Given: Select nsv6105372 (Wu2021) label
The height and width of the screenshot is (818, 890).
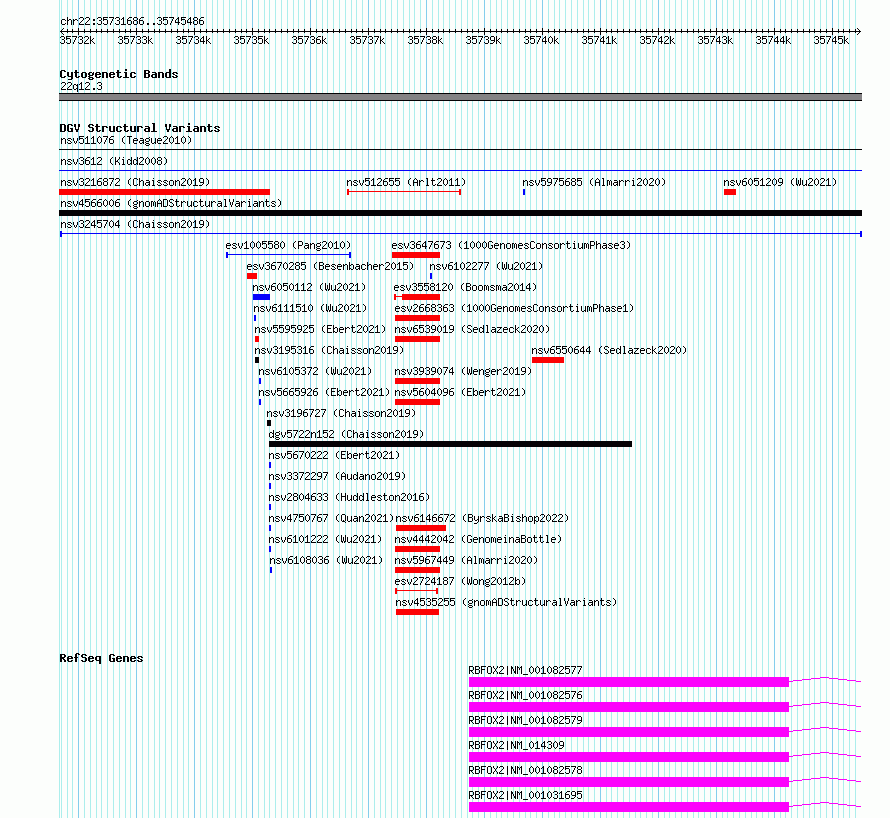Looking at the screenshot, I should click(315, 371).
